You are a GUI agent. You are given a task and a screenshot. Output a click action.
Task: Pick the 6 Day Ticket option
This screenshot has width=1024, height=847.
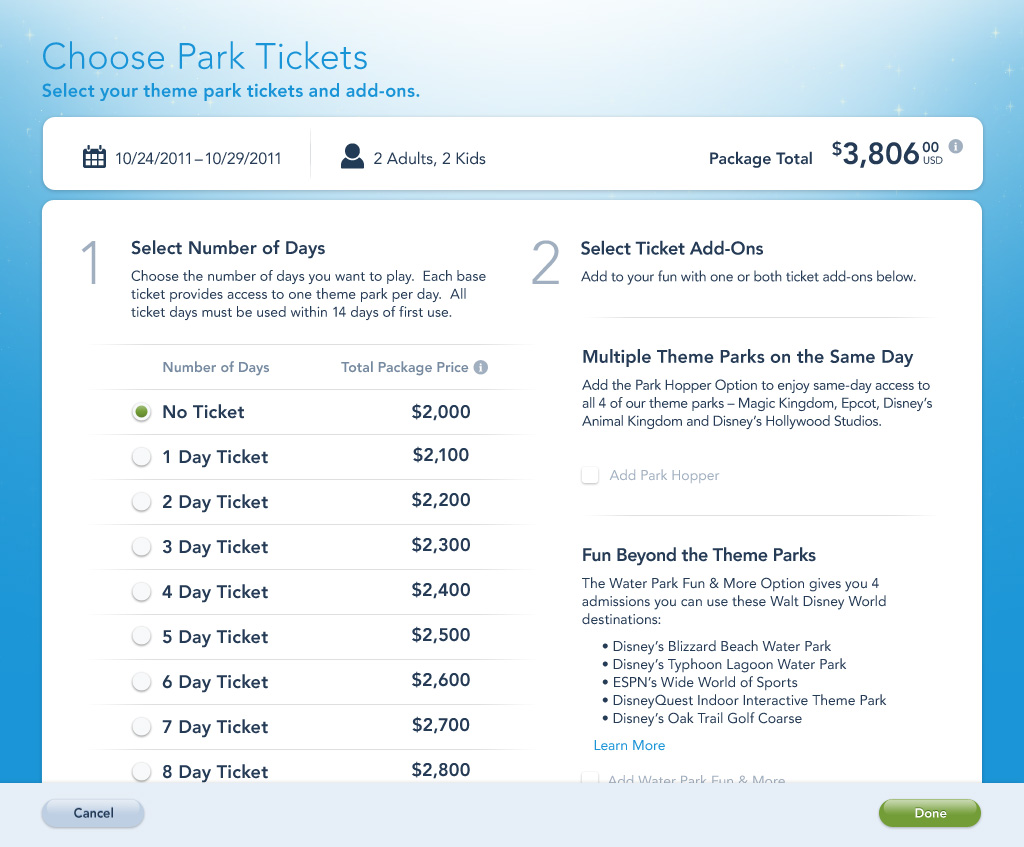(142, 682)
